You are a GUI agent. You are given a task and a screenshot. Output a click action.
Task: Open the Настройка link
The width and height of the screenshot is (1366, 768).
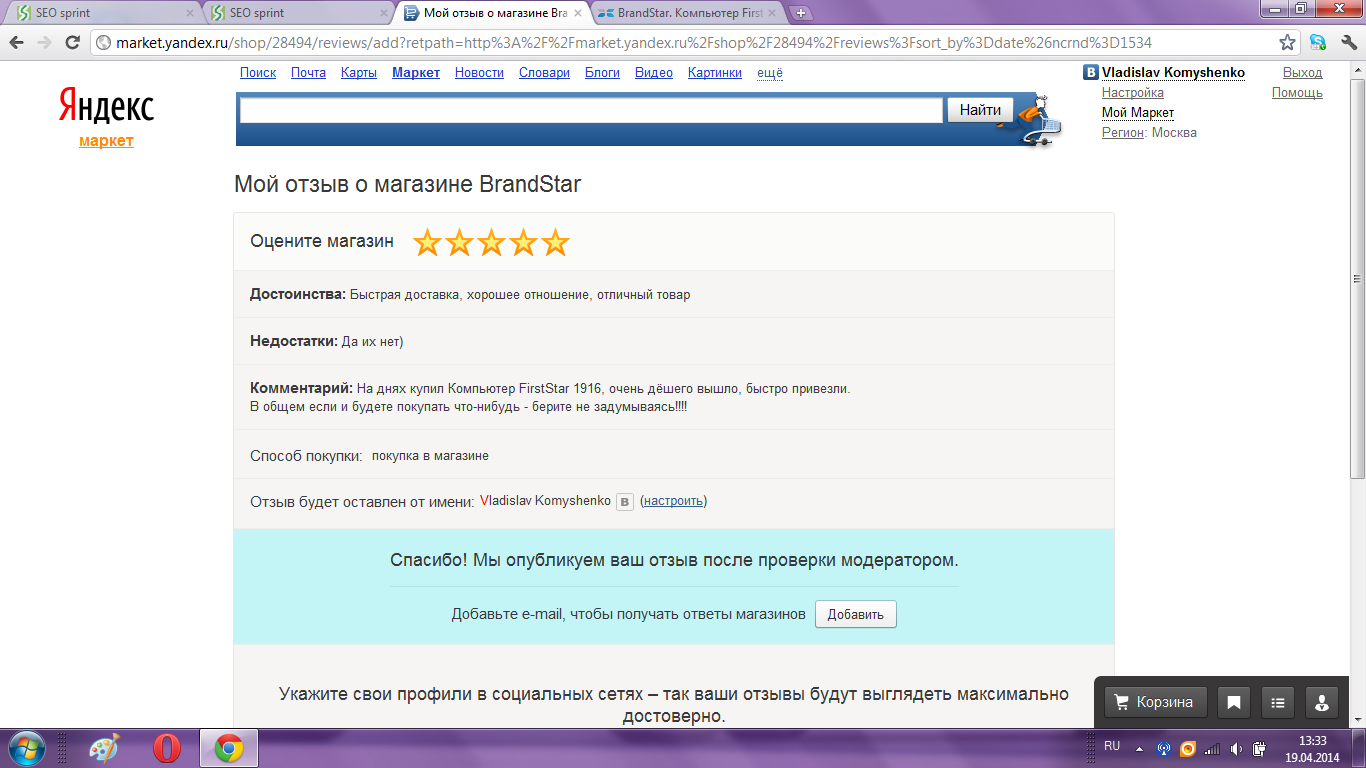pyautogui.click(x=1133, y=93)
